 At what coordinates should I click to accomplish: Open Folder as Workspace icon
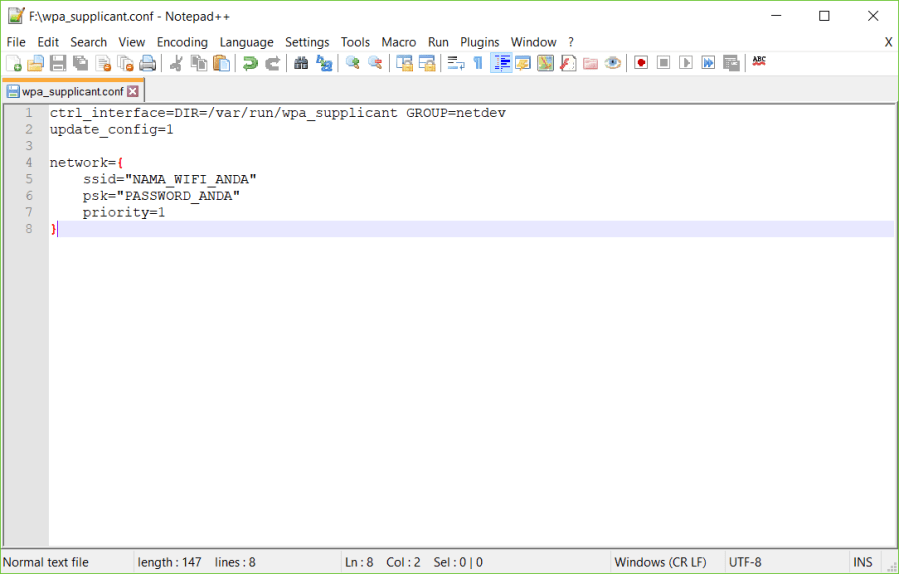pos(590,63)
